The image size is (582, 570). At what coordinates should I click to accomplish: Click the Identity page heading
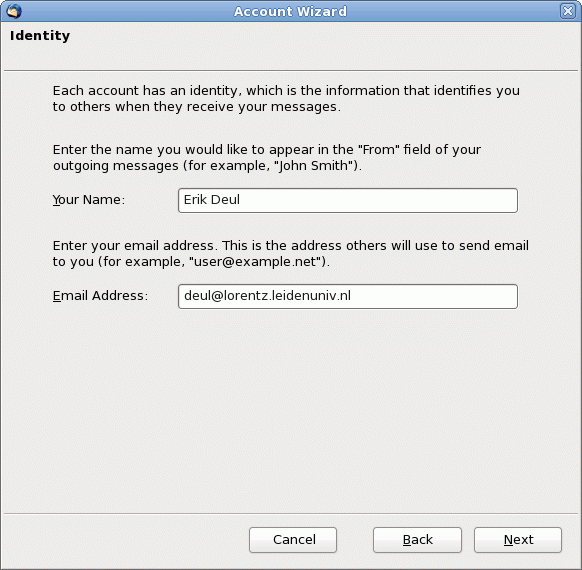pyautogui.click(x=40, y=36)
